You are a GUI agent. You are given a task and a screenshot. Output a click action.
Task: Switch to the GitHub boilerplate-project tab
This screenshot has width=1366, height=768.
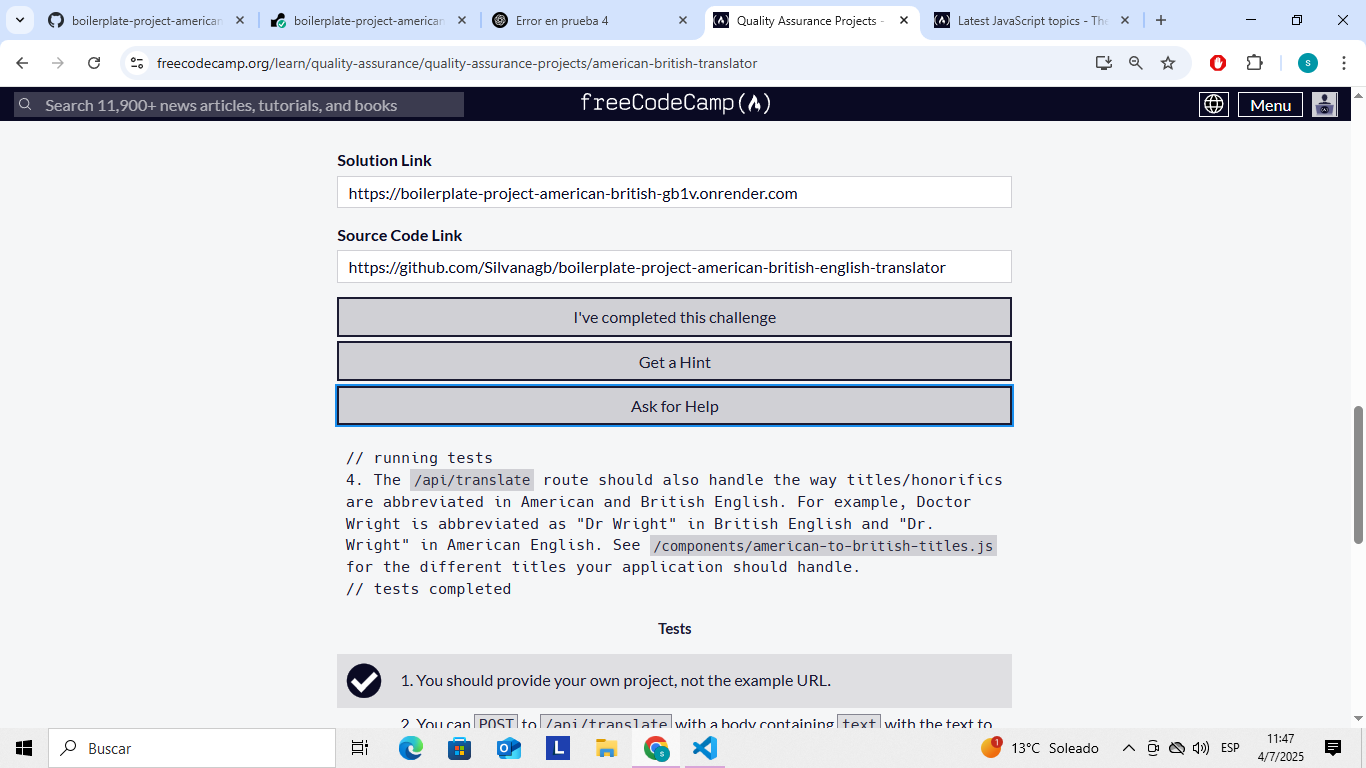(146, 20)
